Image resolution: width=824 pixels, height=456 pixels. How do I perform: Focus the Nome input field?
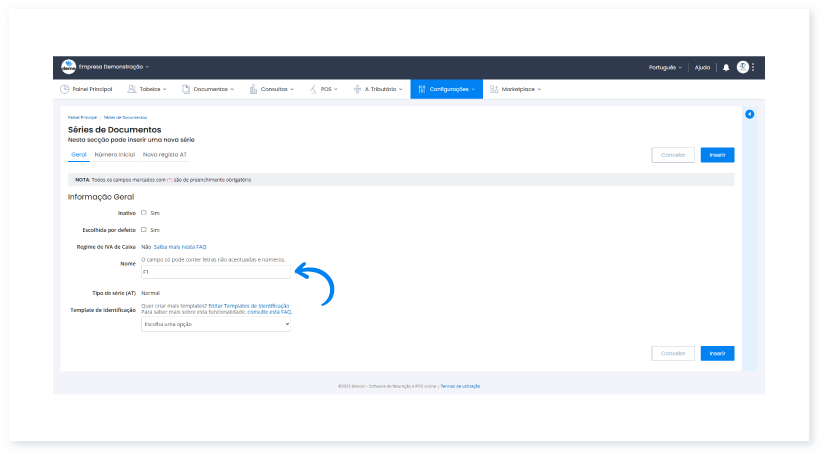tap(216, 272)
